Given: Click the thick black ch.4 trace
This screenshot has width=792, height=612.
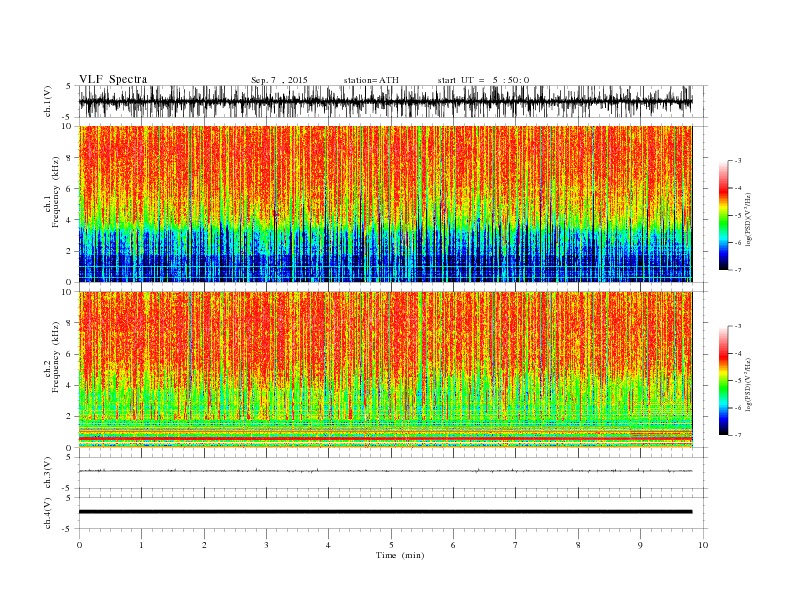Looking at the screenshot, I should pos(385,512).
